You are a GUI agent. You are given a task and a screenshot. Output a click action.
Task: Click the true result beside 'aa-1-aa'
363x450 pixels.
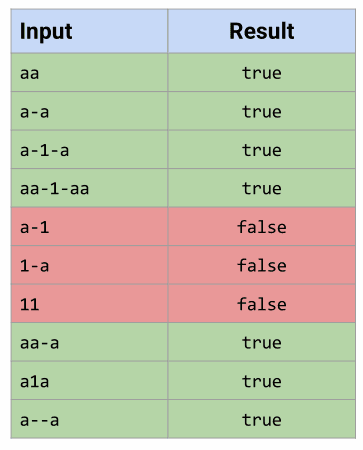(262, 188)
